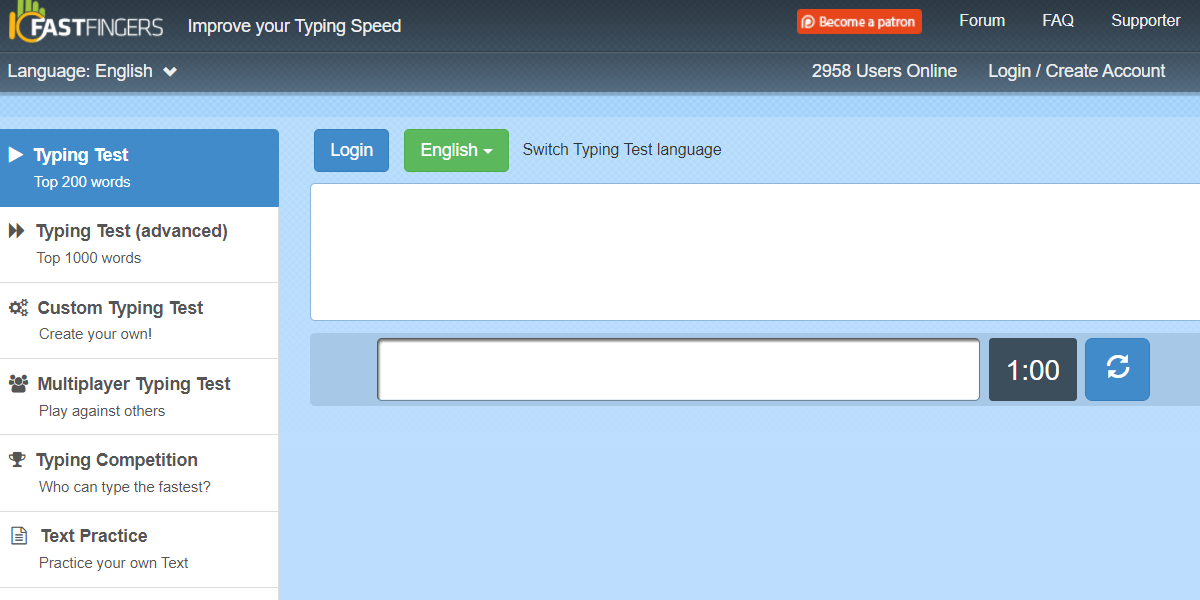Open Login / Create Account
The width and height of the screenshot is (1200, 600).
tap(1076, 71)
